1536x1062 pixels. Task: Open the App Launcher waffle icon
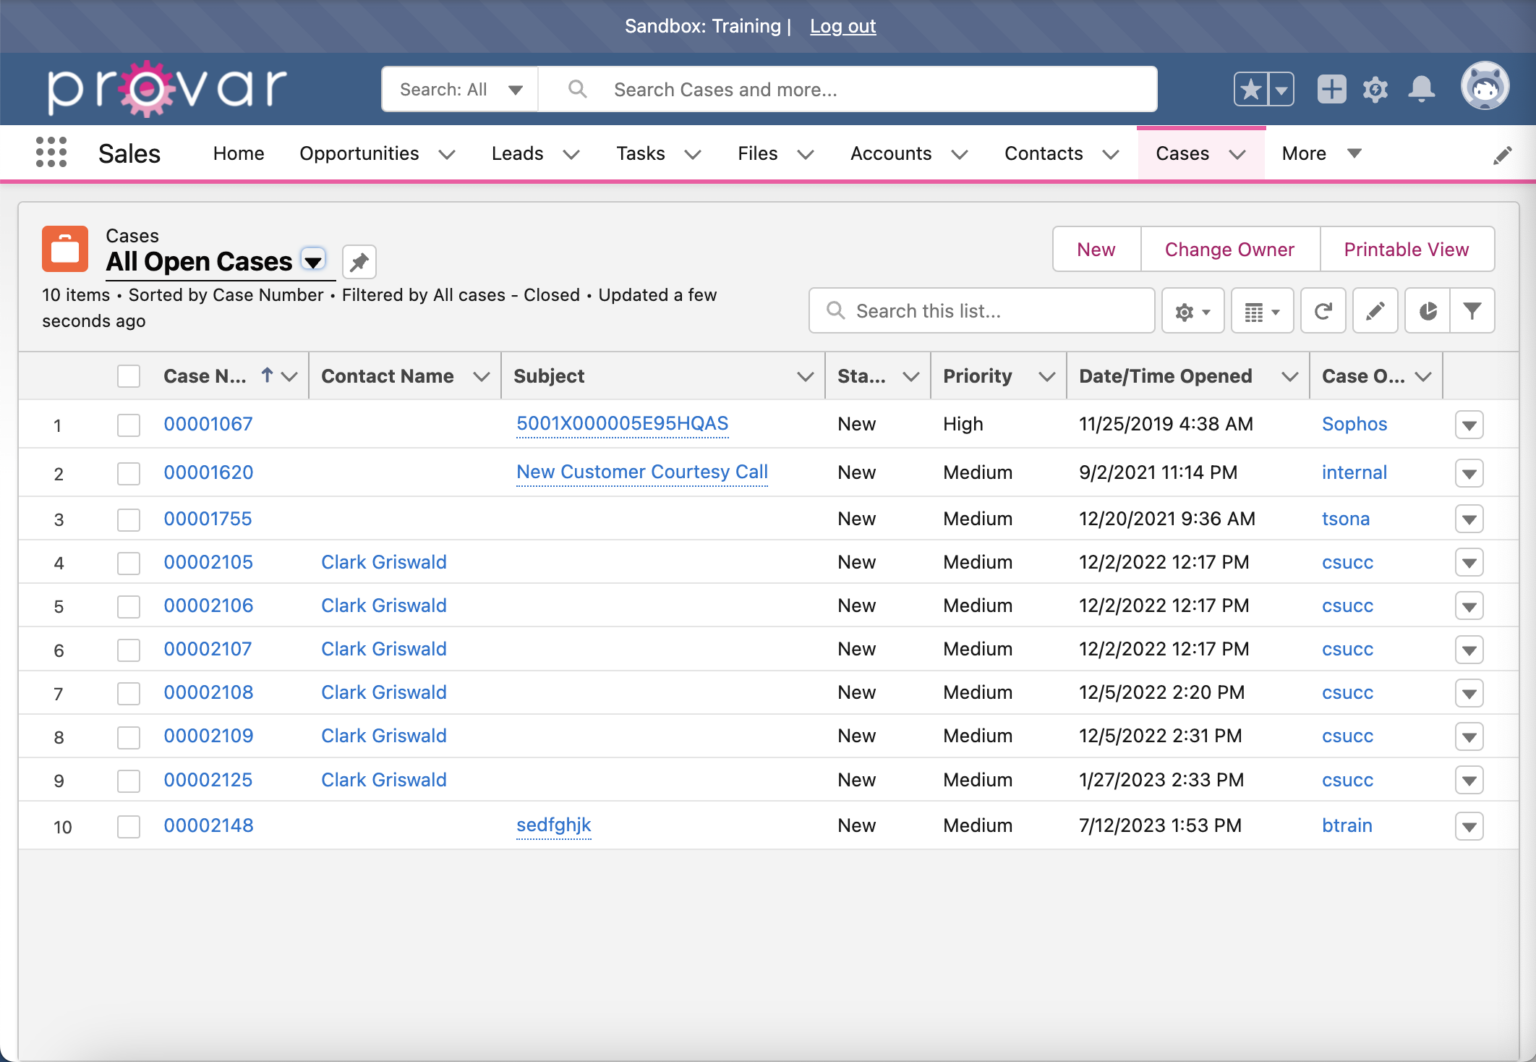(x=50, y=152)
